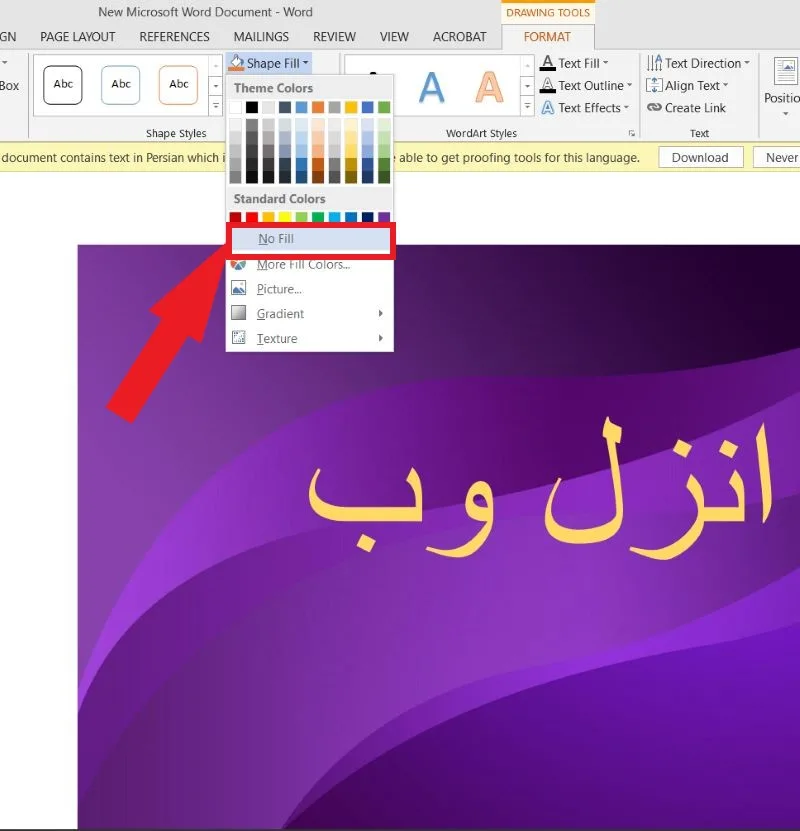Click the Texture submenu arrow
This screenshot has width=800, height=831.
(380, 338)
